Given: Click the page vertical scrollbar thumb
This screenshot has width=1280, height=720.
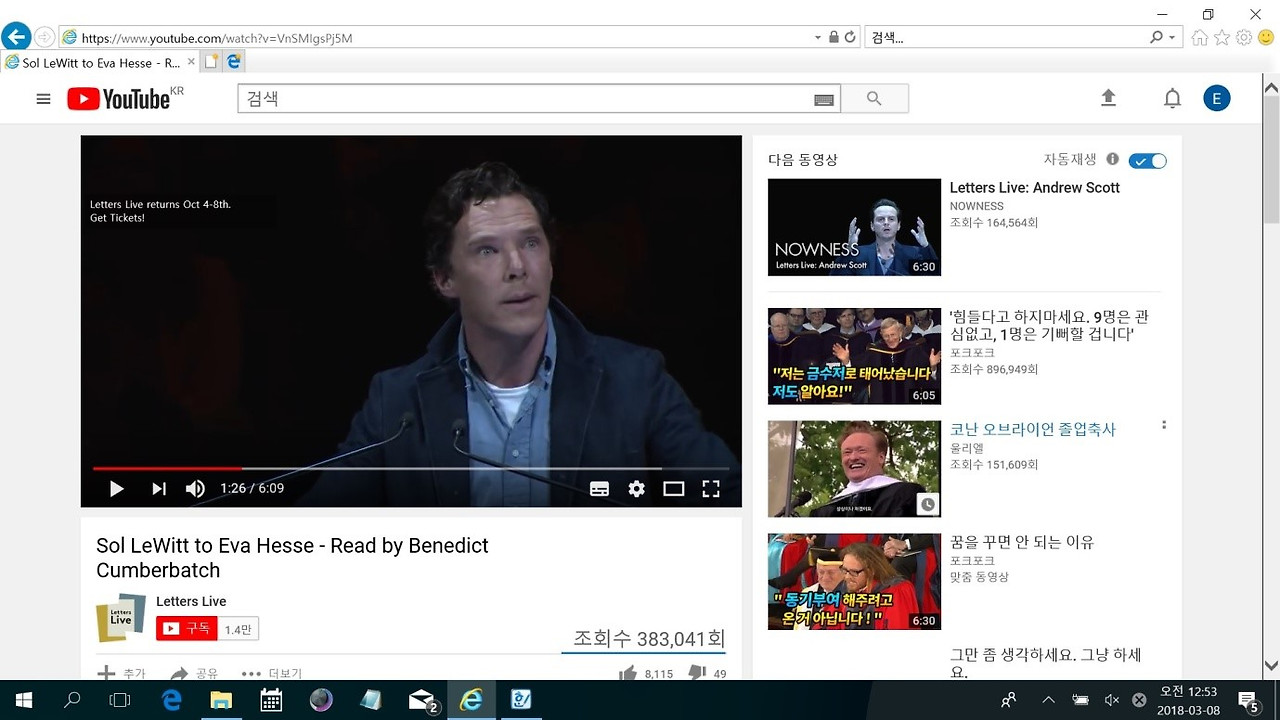Looking at the screenshot, I should [1271, 160].
